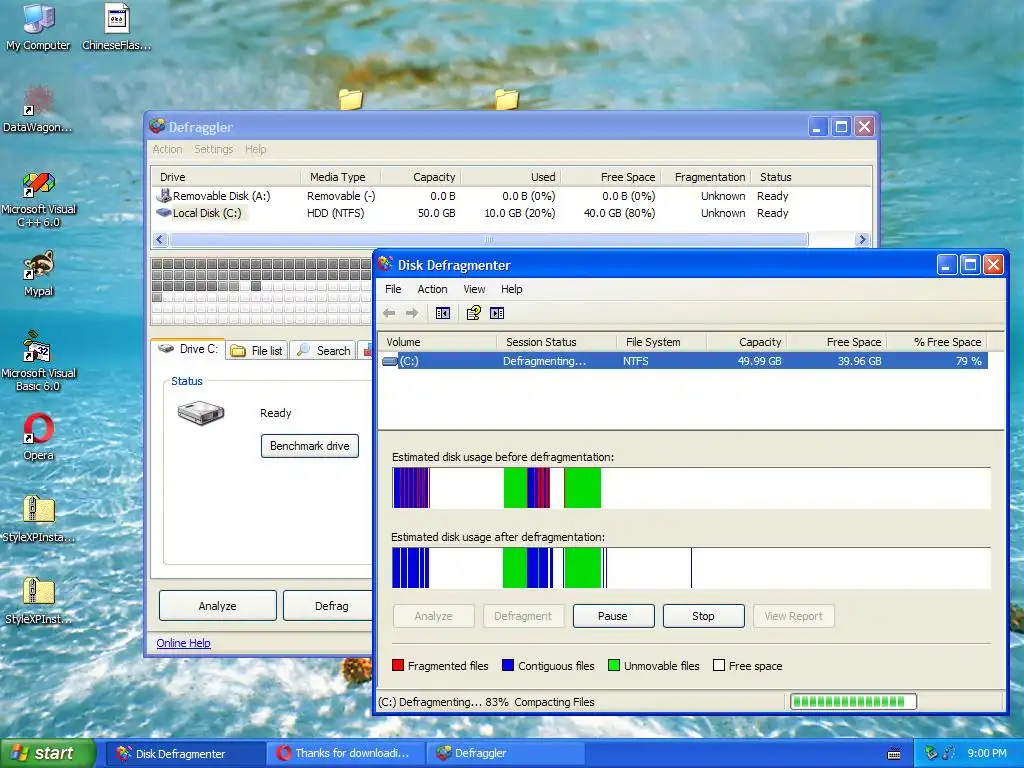Open My Computer desktop icon

tap(38, 27)
